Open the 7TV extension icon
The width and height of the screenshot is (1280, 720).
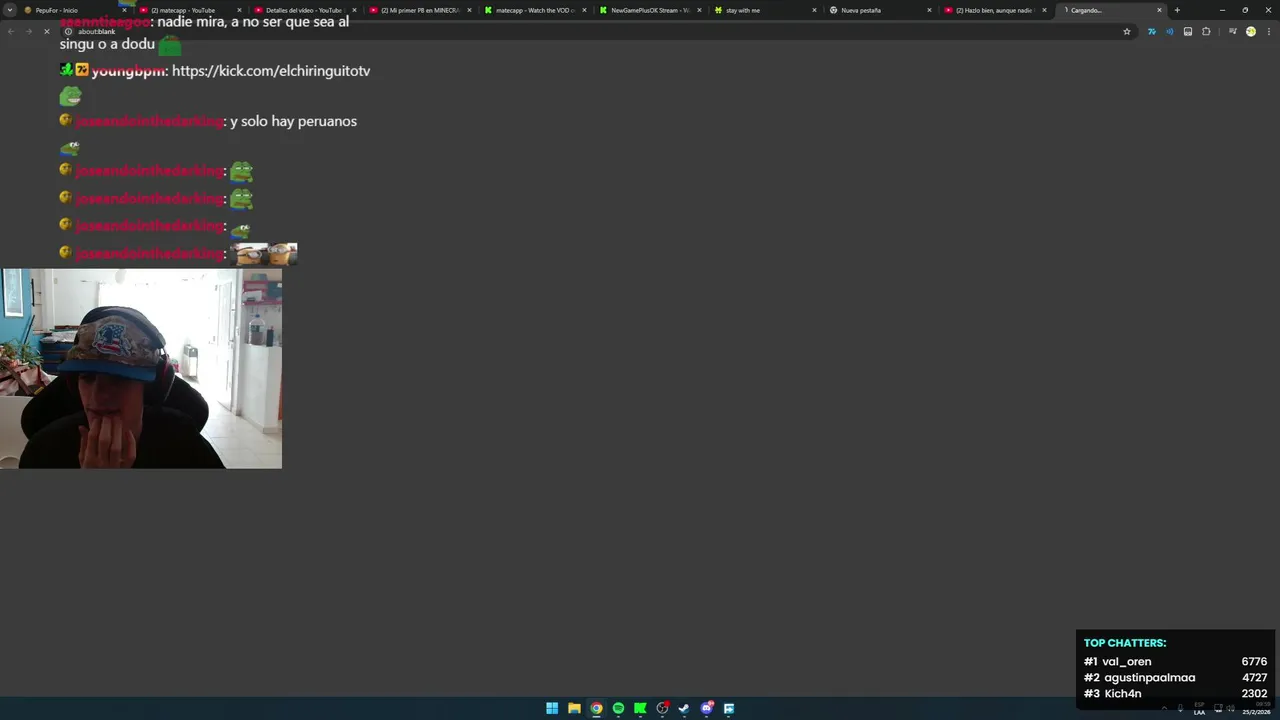[x=1152, y=31]
